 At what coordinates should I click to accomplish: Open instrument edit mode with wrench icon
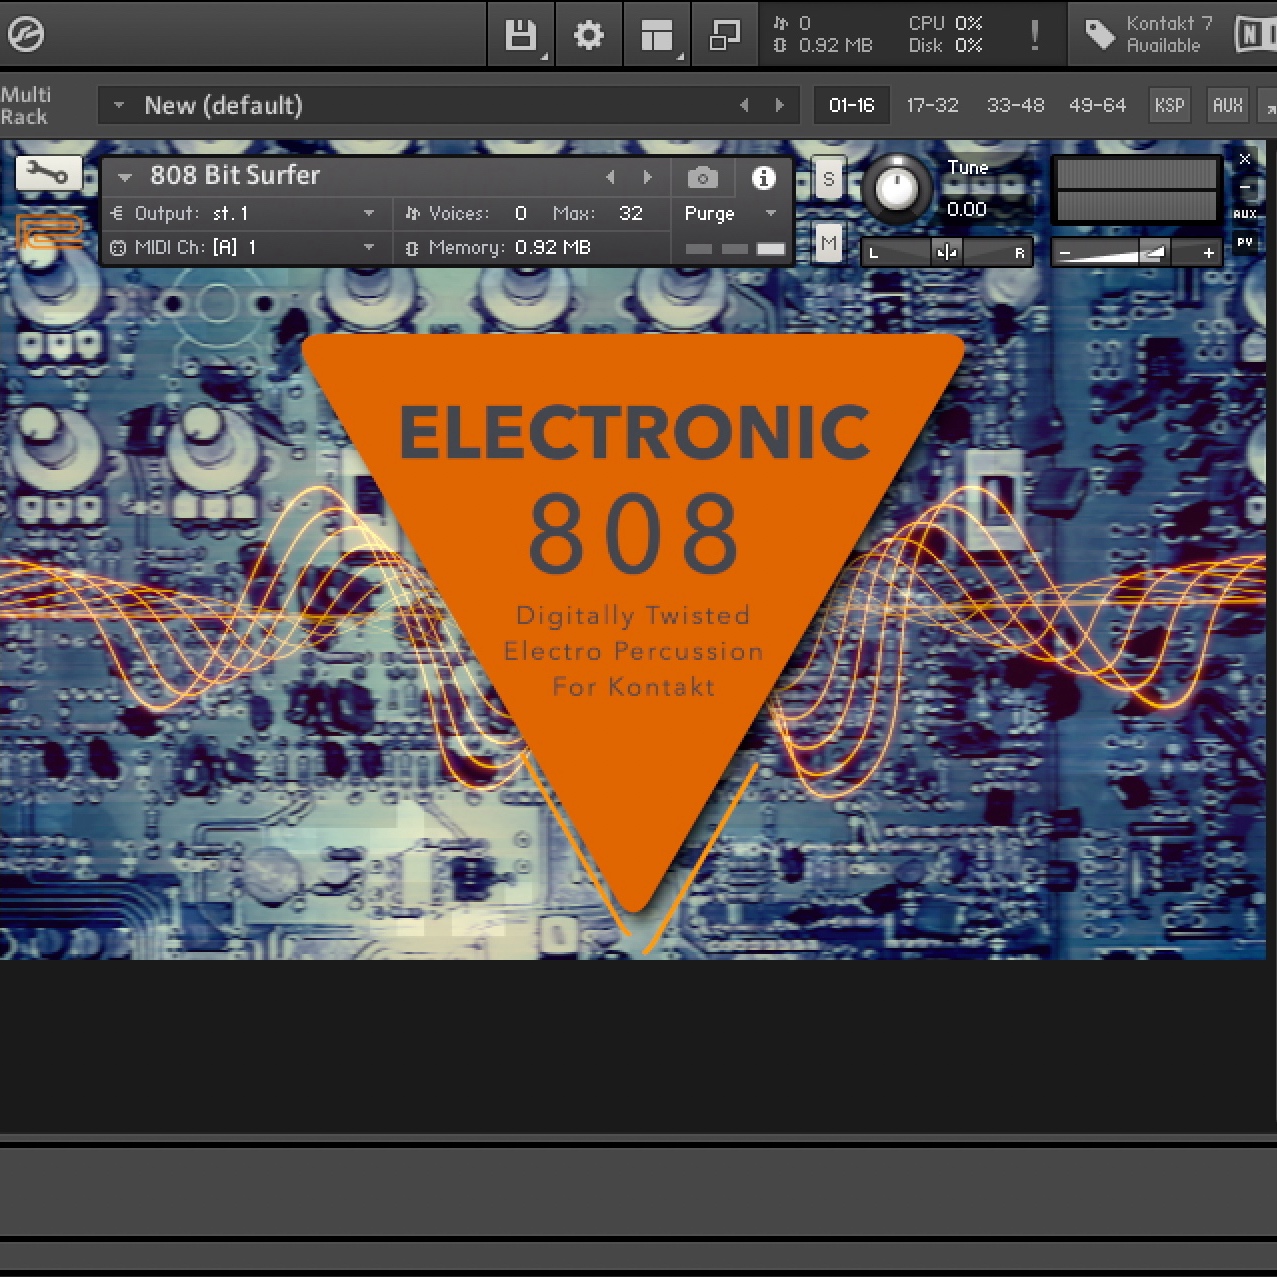point(47,175)
